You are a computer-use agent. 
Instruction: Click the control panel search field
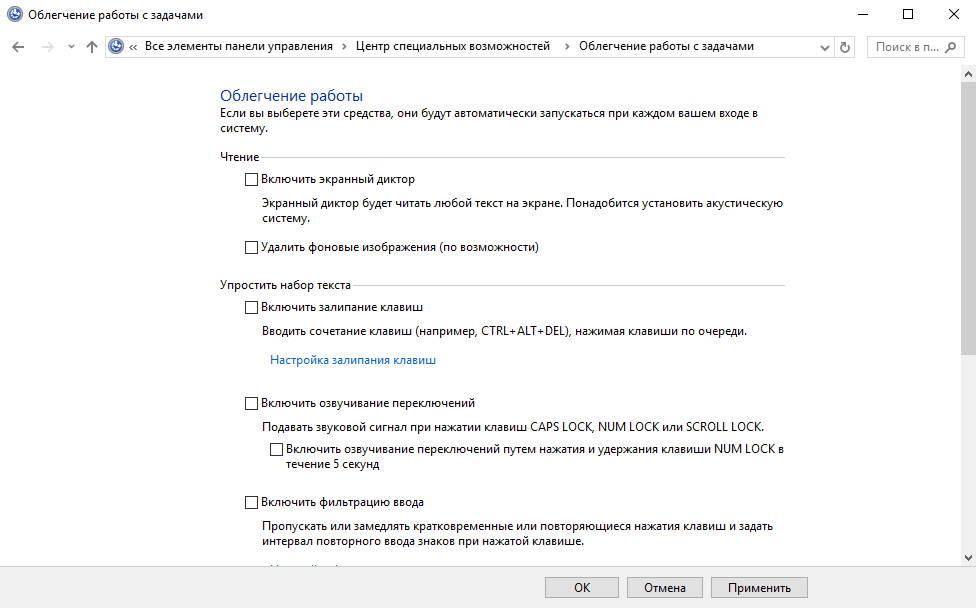coord(914,47)
